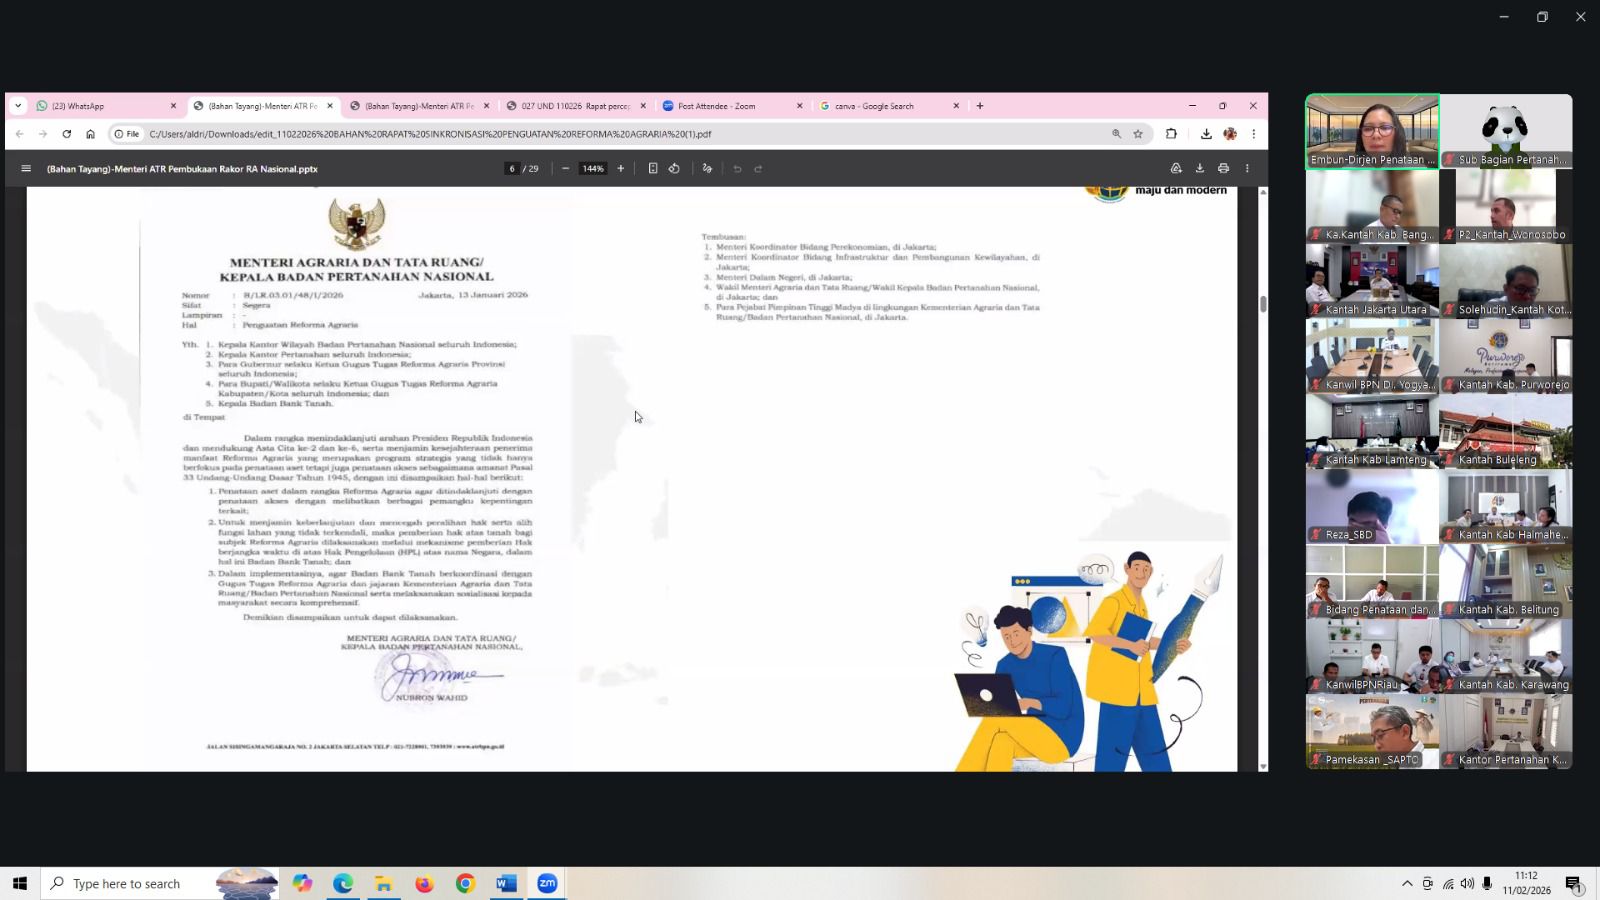
Task: Zoom in the PDF document
Action: pyautogui.click(x=621, y=169)
